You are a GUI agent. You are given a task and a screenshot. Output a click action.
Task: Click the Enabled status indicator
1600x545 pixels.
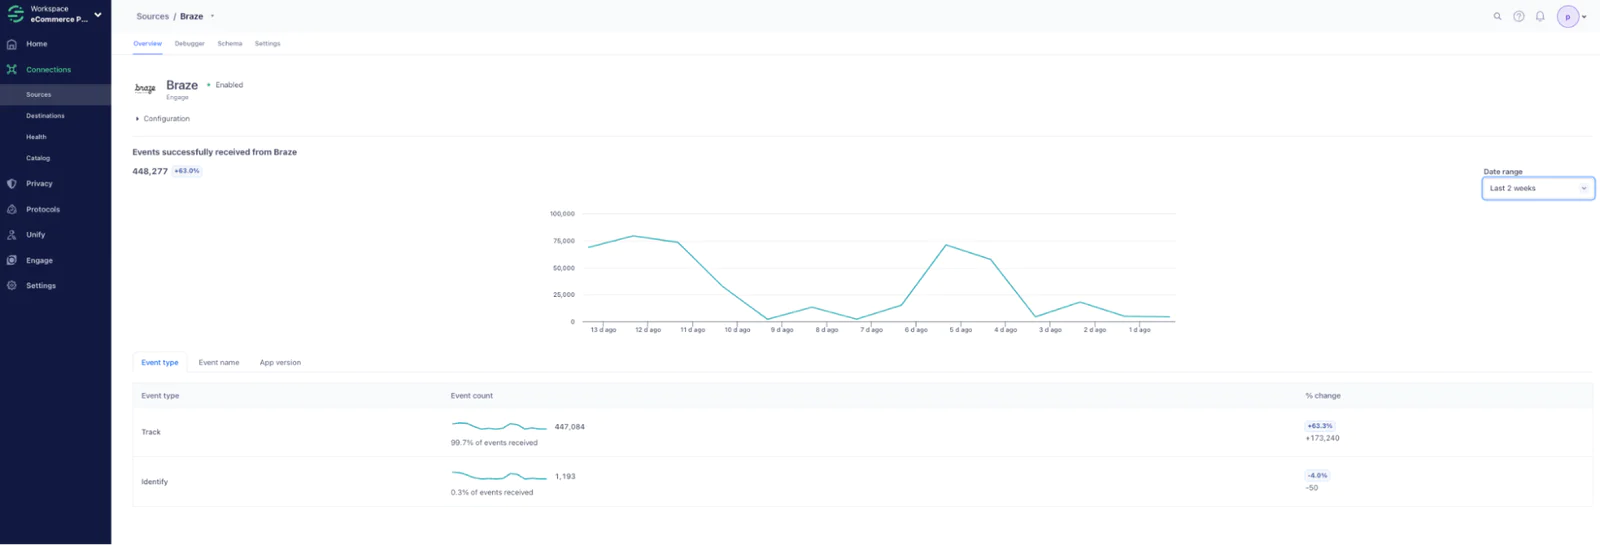pyautogui.click(x=225, y=85)
